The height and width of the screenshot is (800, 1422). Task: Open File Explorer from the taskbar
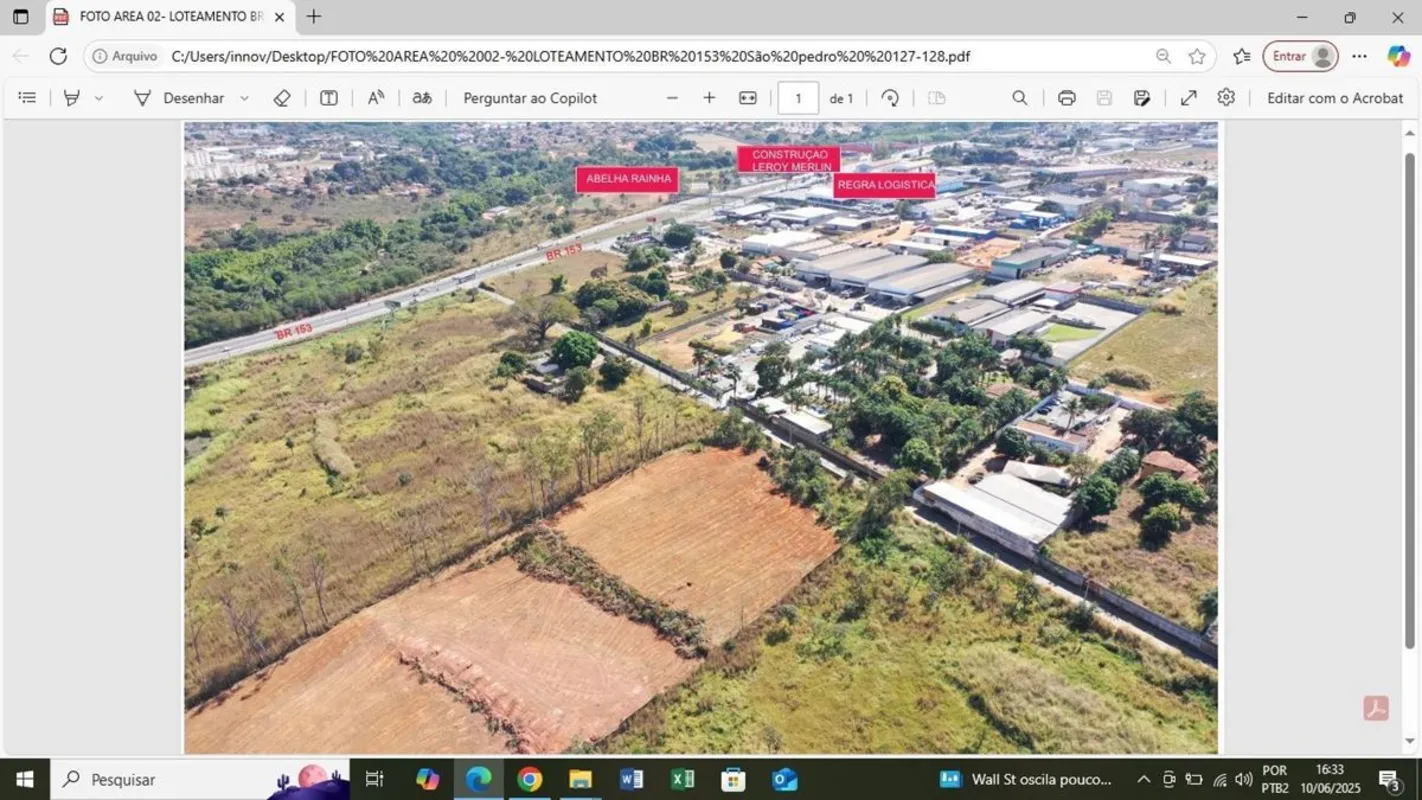(580, 779)
